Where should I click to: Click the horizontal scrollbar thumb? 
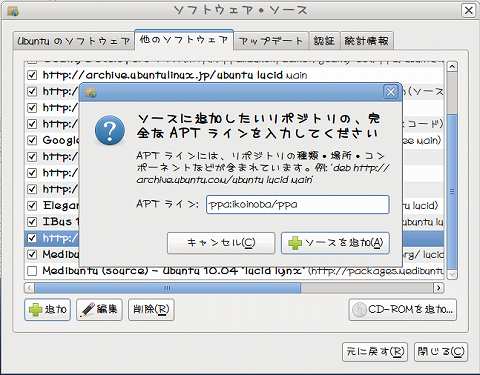coord(168,288)
